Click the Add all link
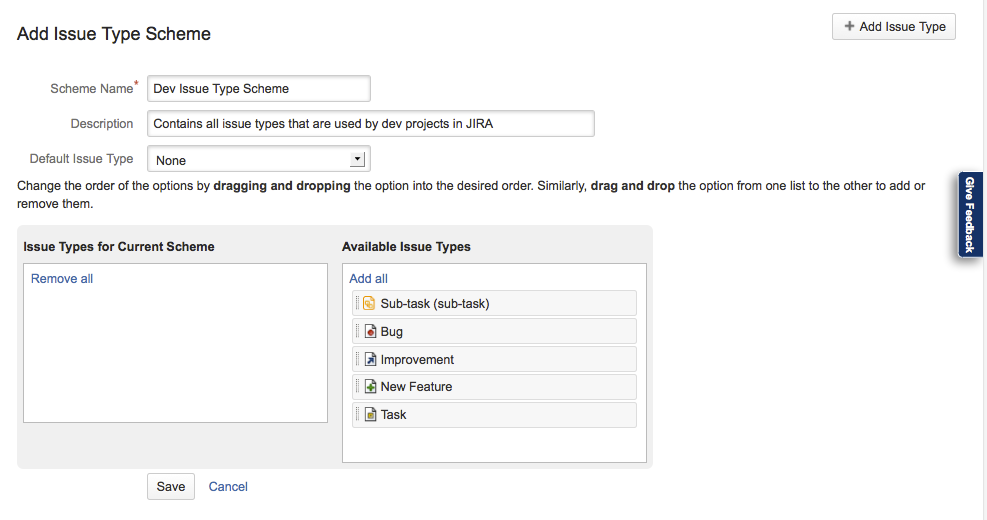Viewport: 987px width, 520px height. pos(368,279)
